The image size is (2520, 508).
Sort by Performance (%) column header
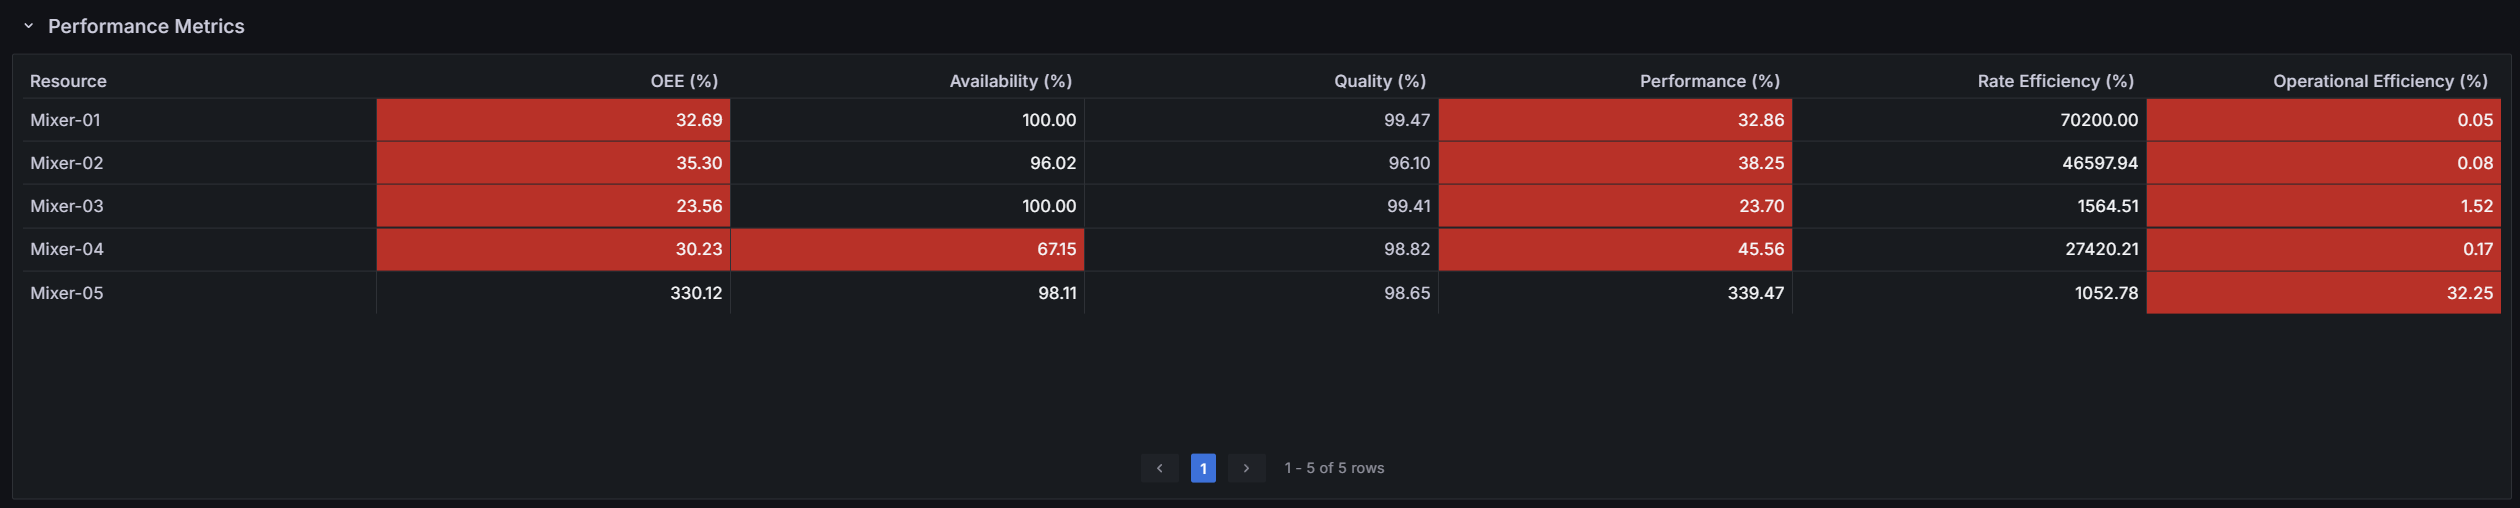[1709, 81]
